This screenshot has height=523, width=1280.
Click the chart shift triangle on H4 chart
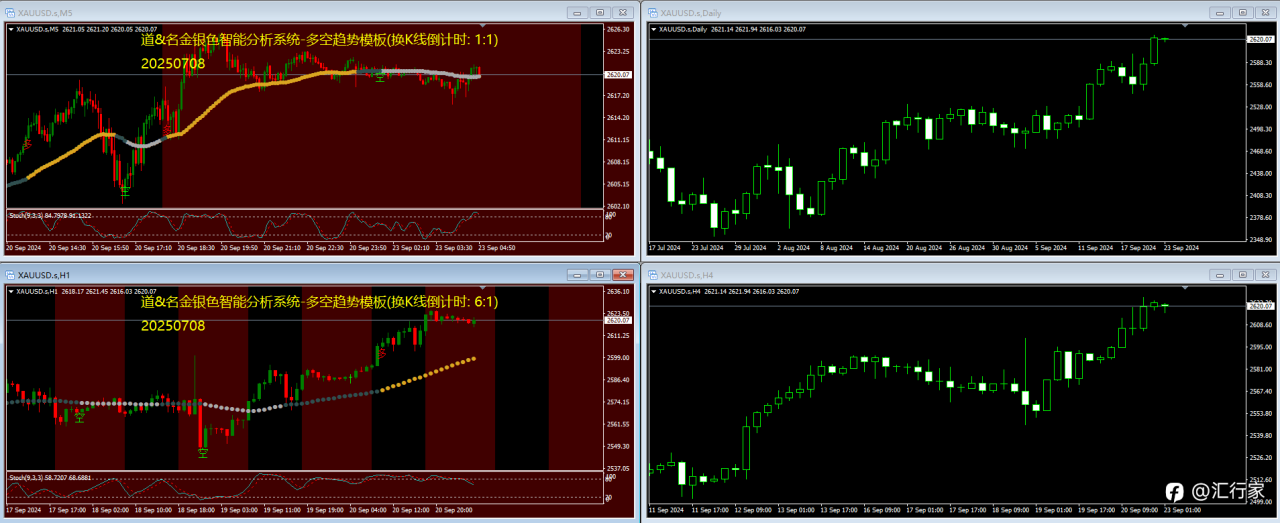[1185, 288]
